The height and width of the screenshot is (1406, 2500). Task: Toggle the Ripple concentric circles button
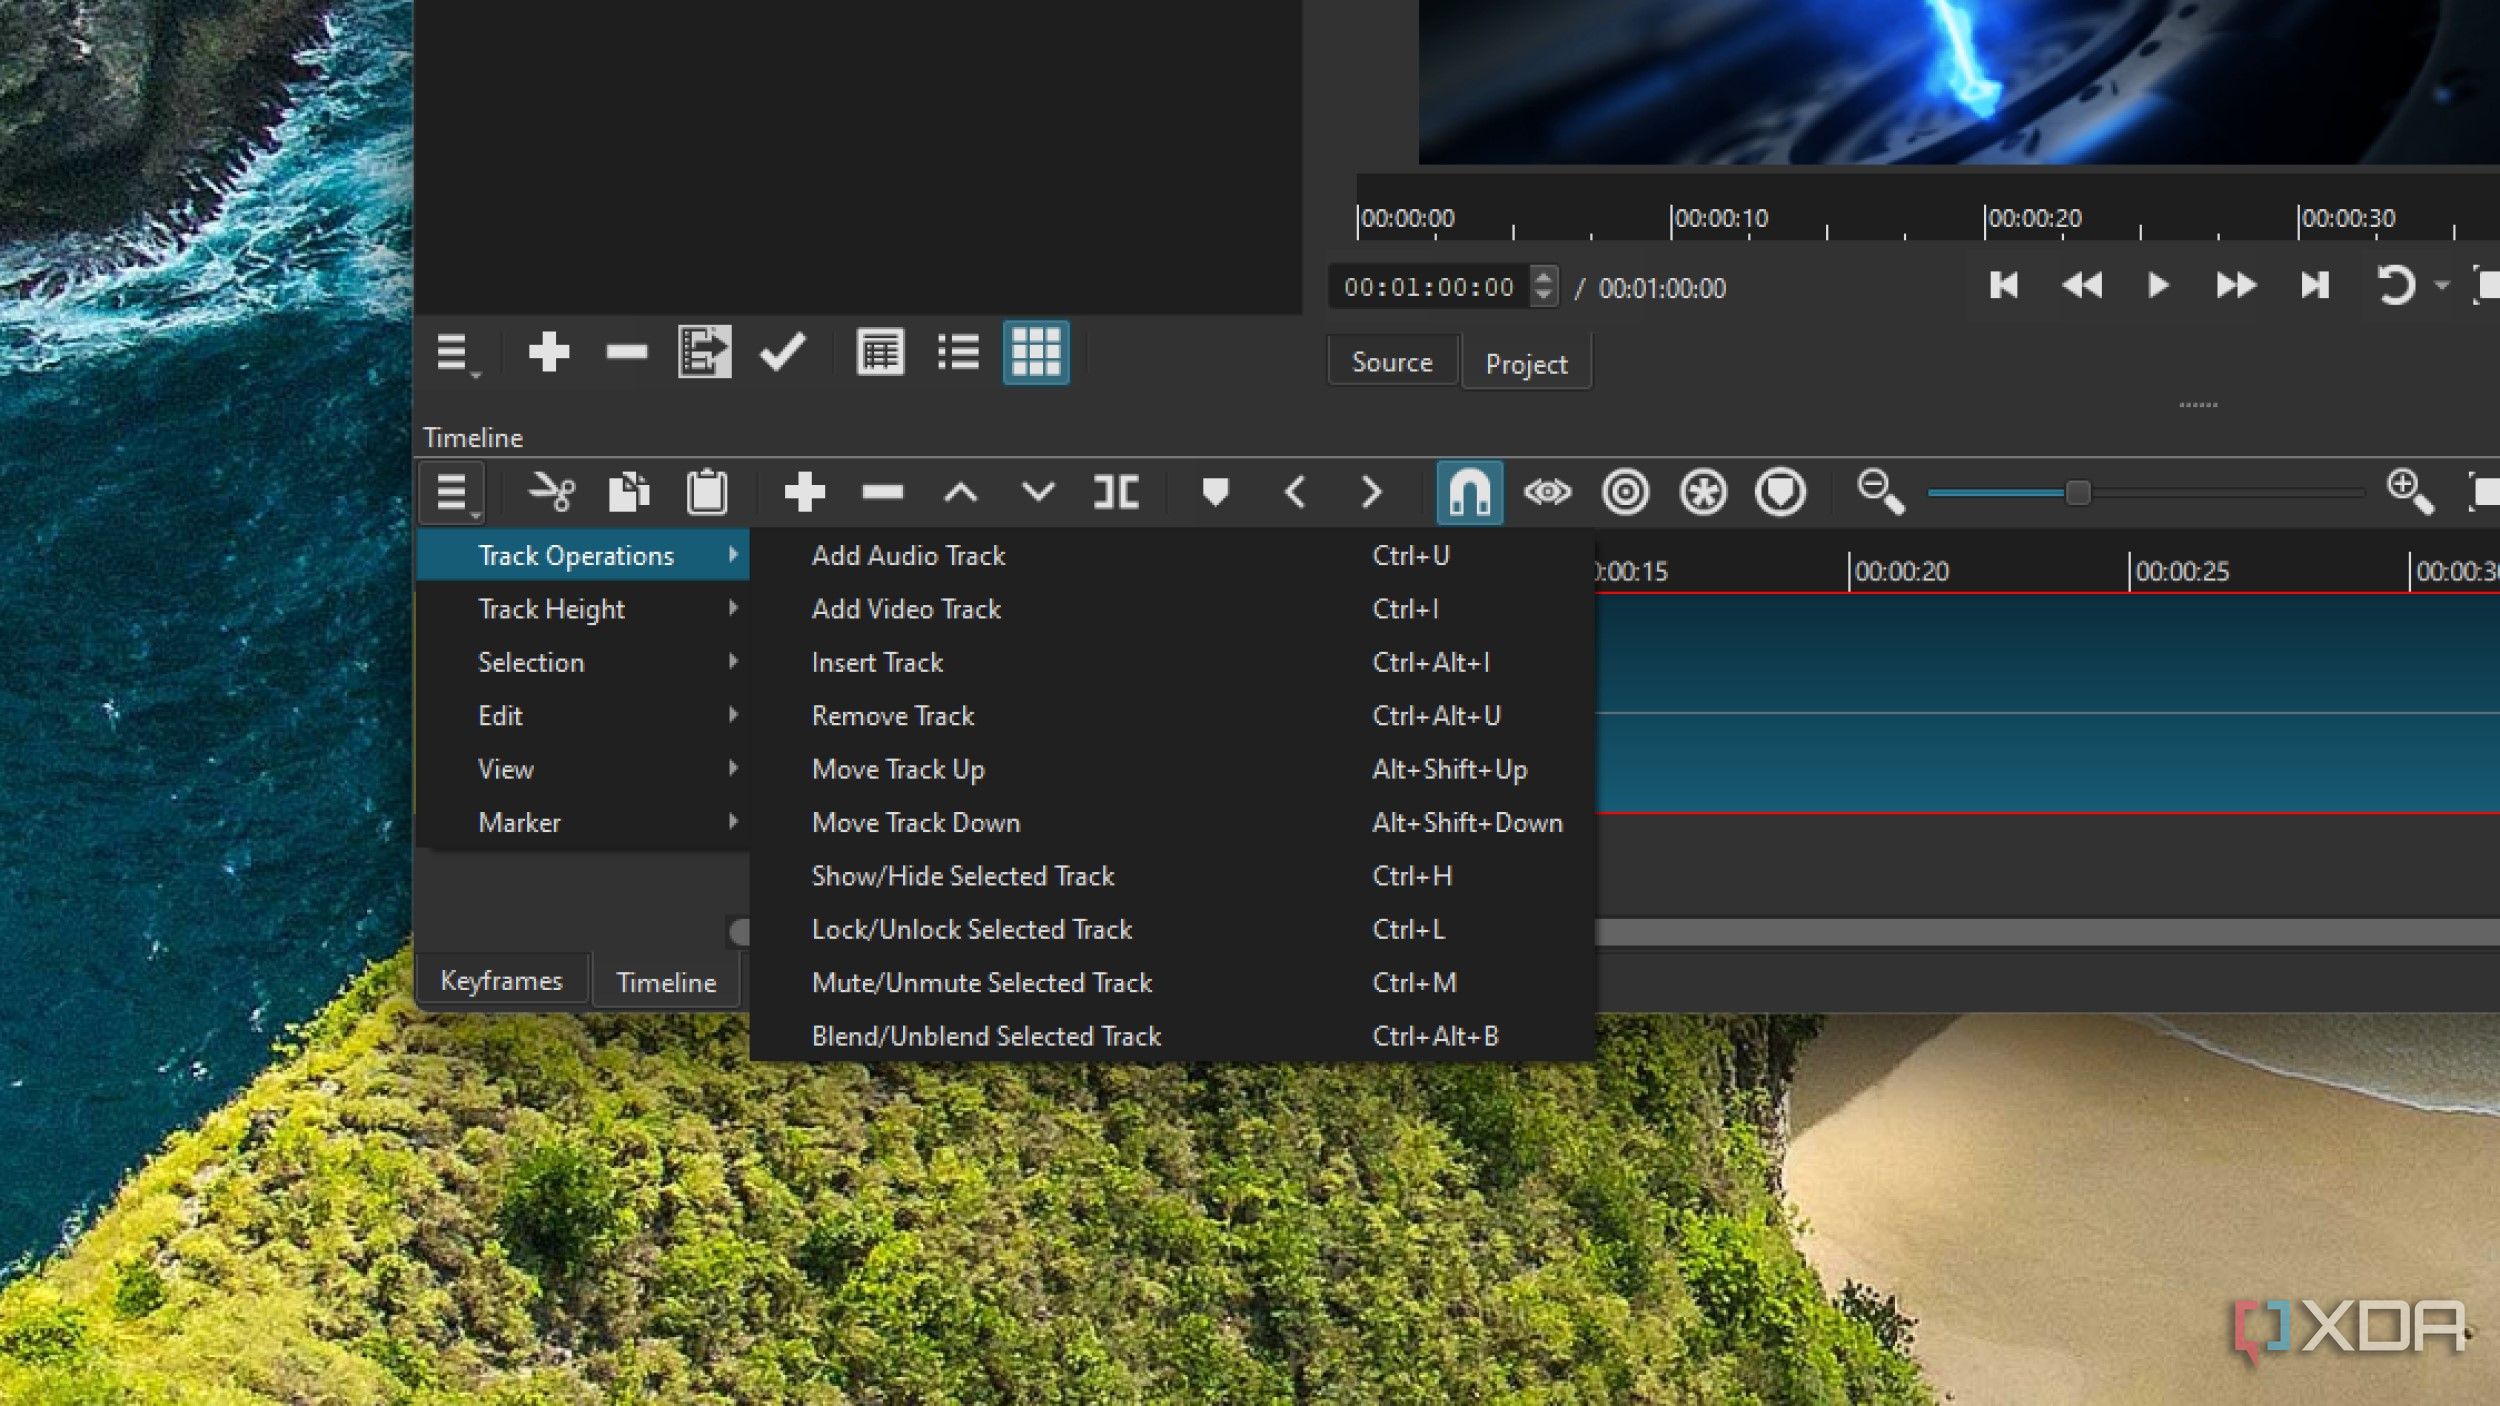[1625, 492]
